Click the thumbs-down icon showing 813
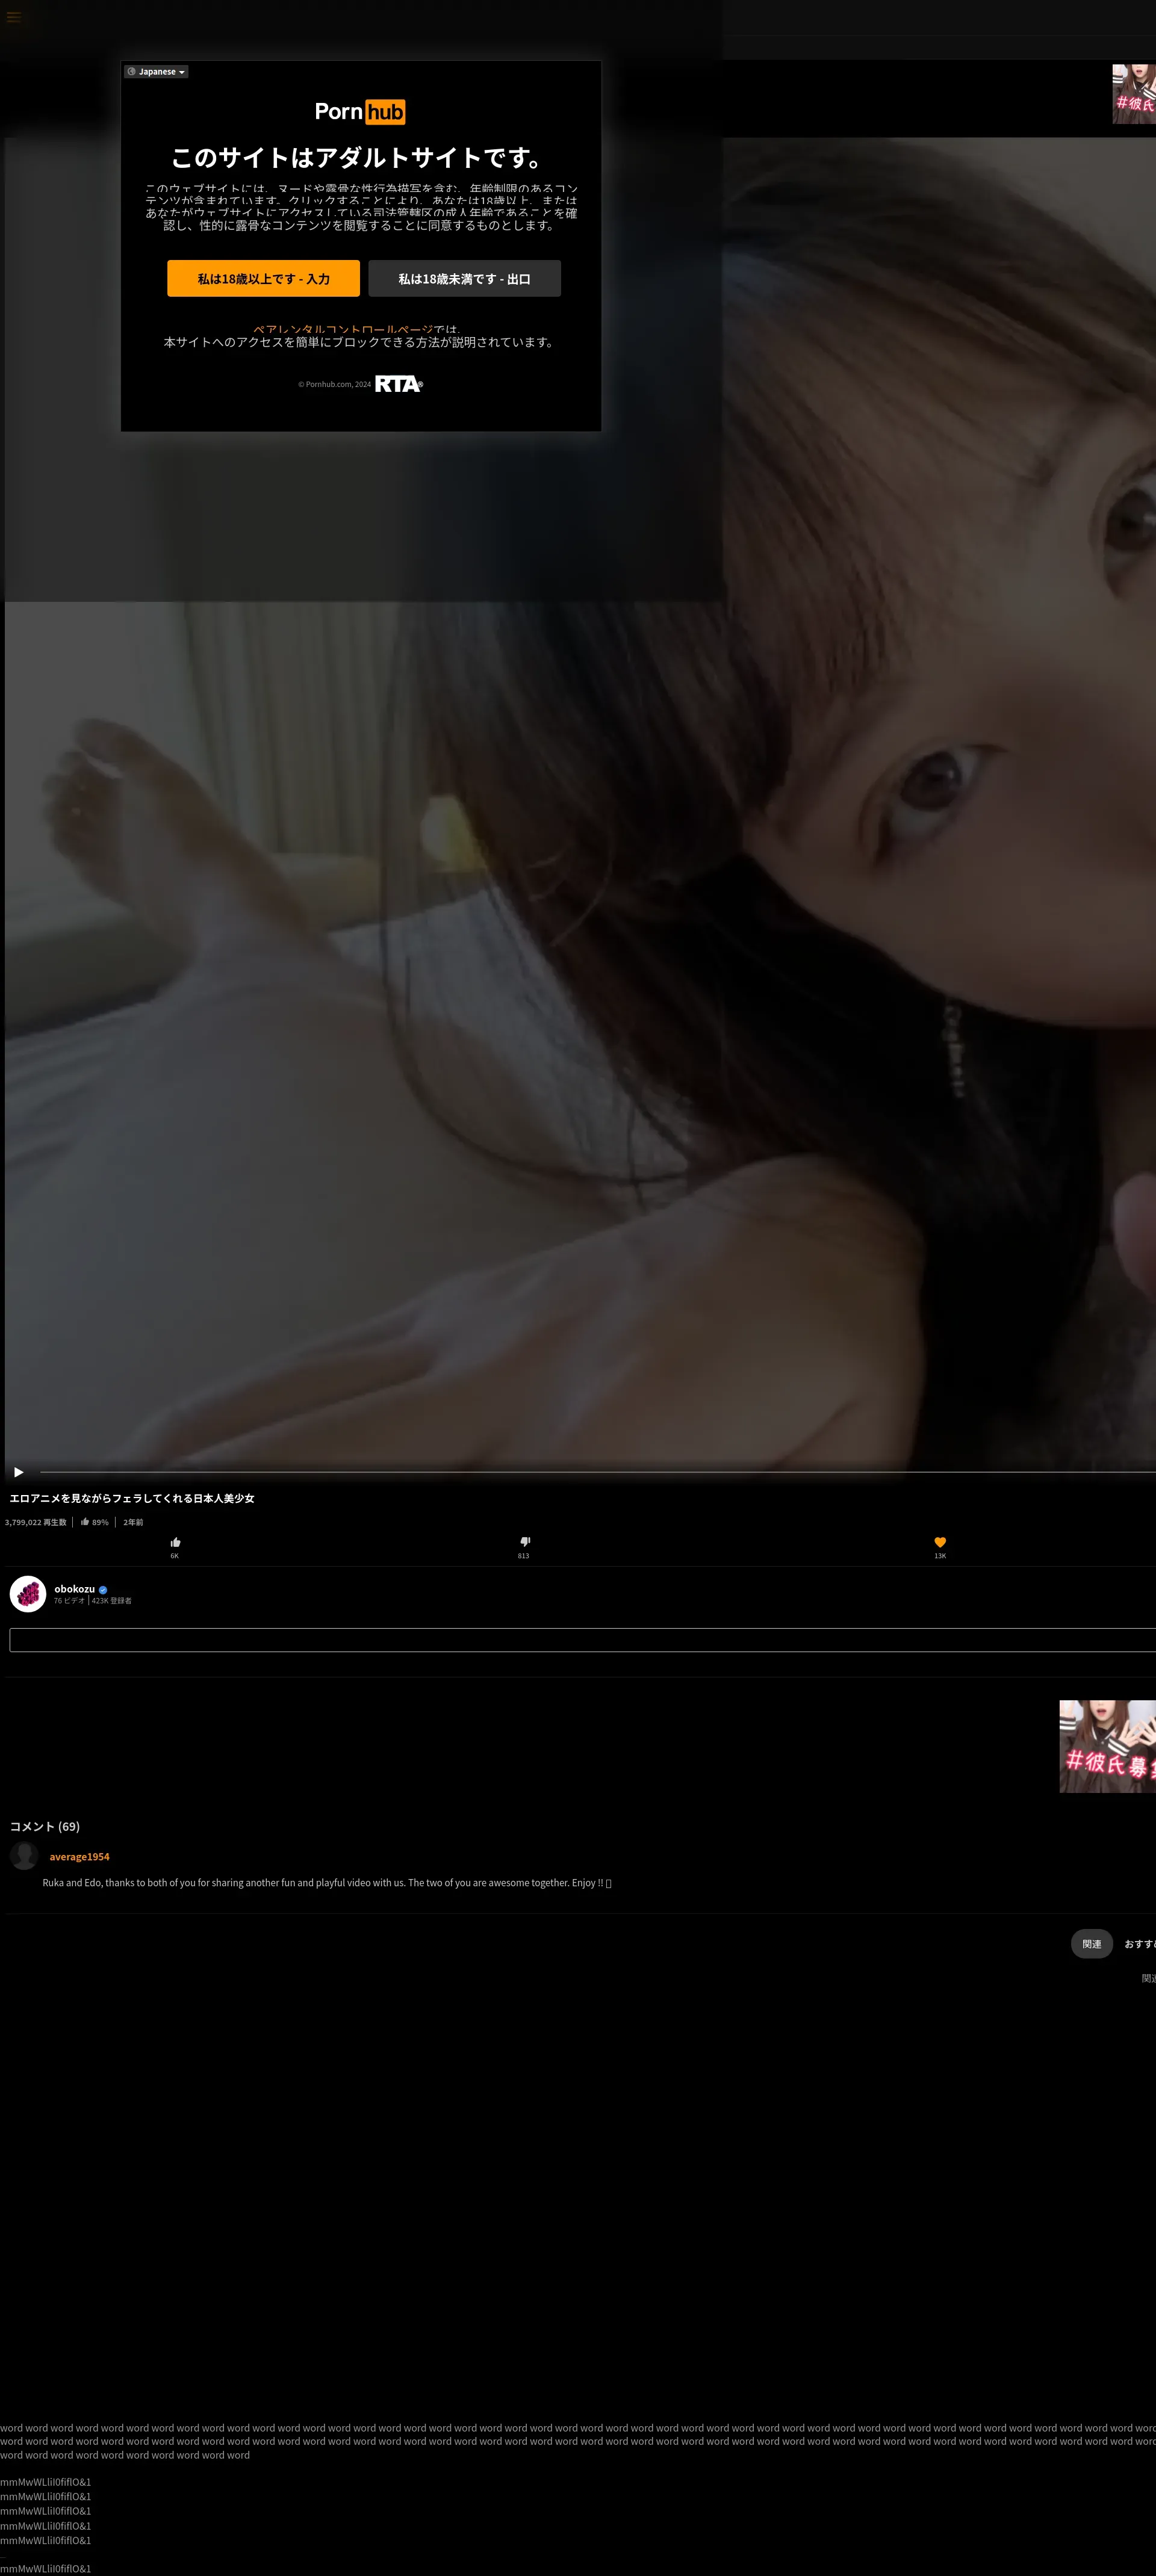1156x2576 pixels. click(x=524, y=1542)
